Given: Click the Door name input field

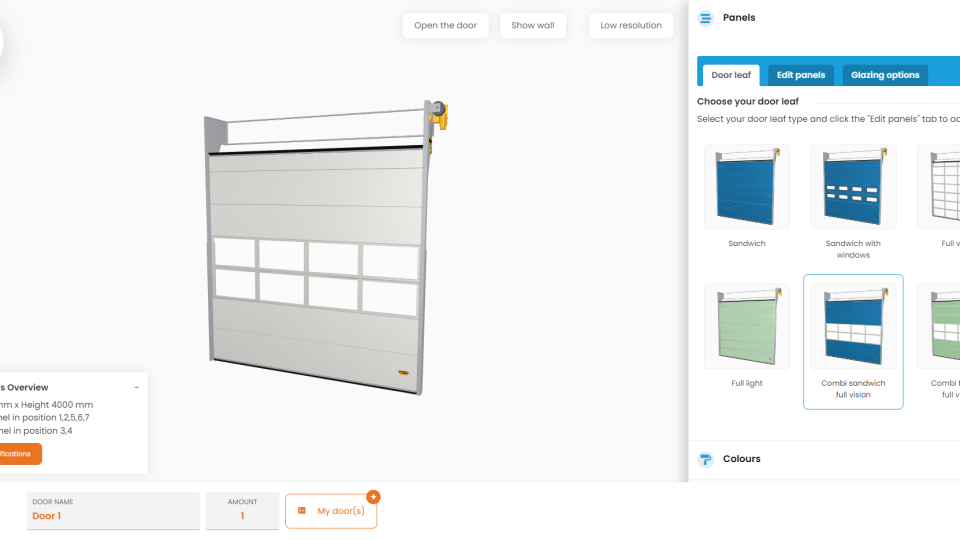Looking at the screenshot, I should tap(113, 511).
